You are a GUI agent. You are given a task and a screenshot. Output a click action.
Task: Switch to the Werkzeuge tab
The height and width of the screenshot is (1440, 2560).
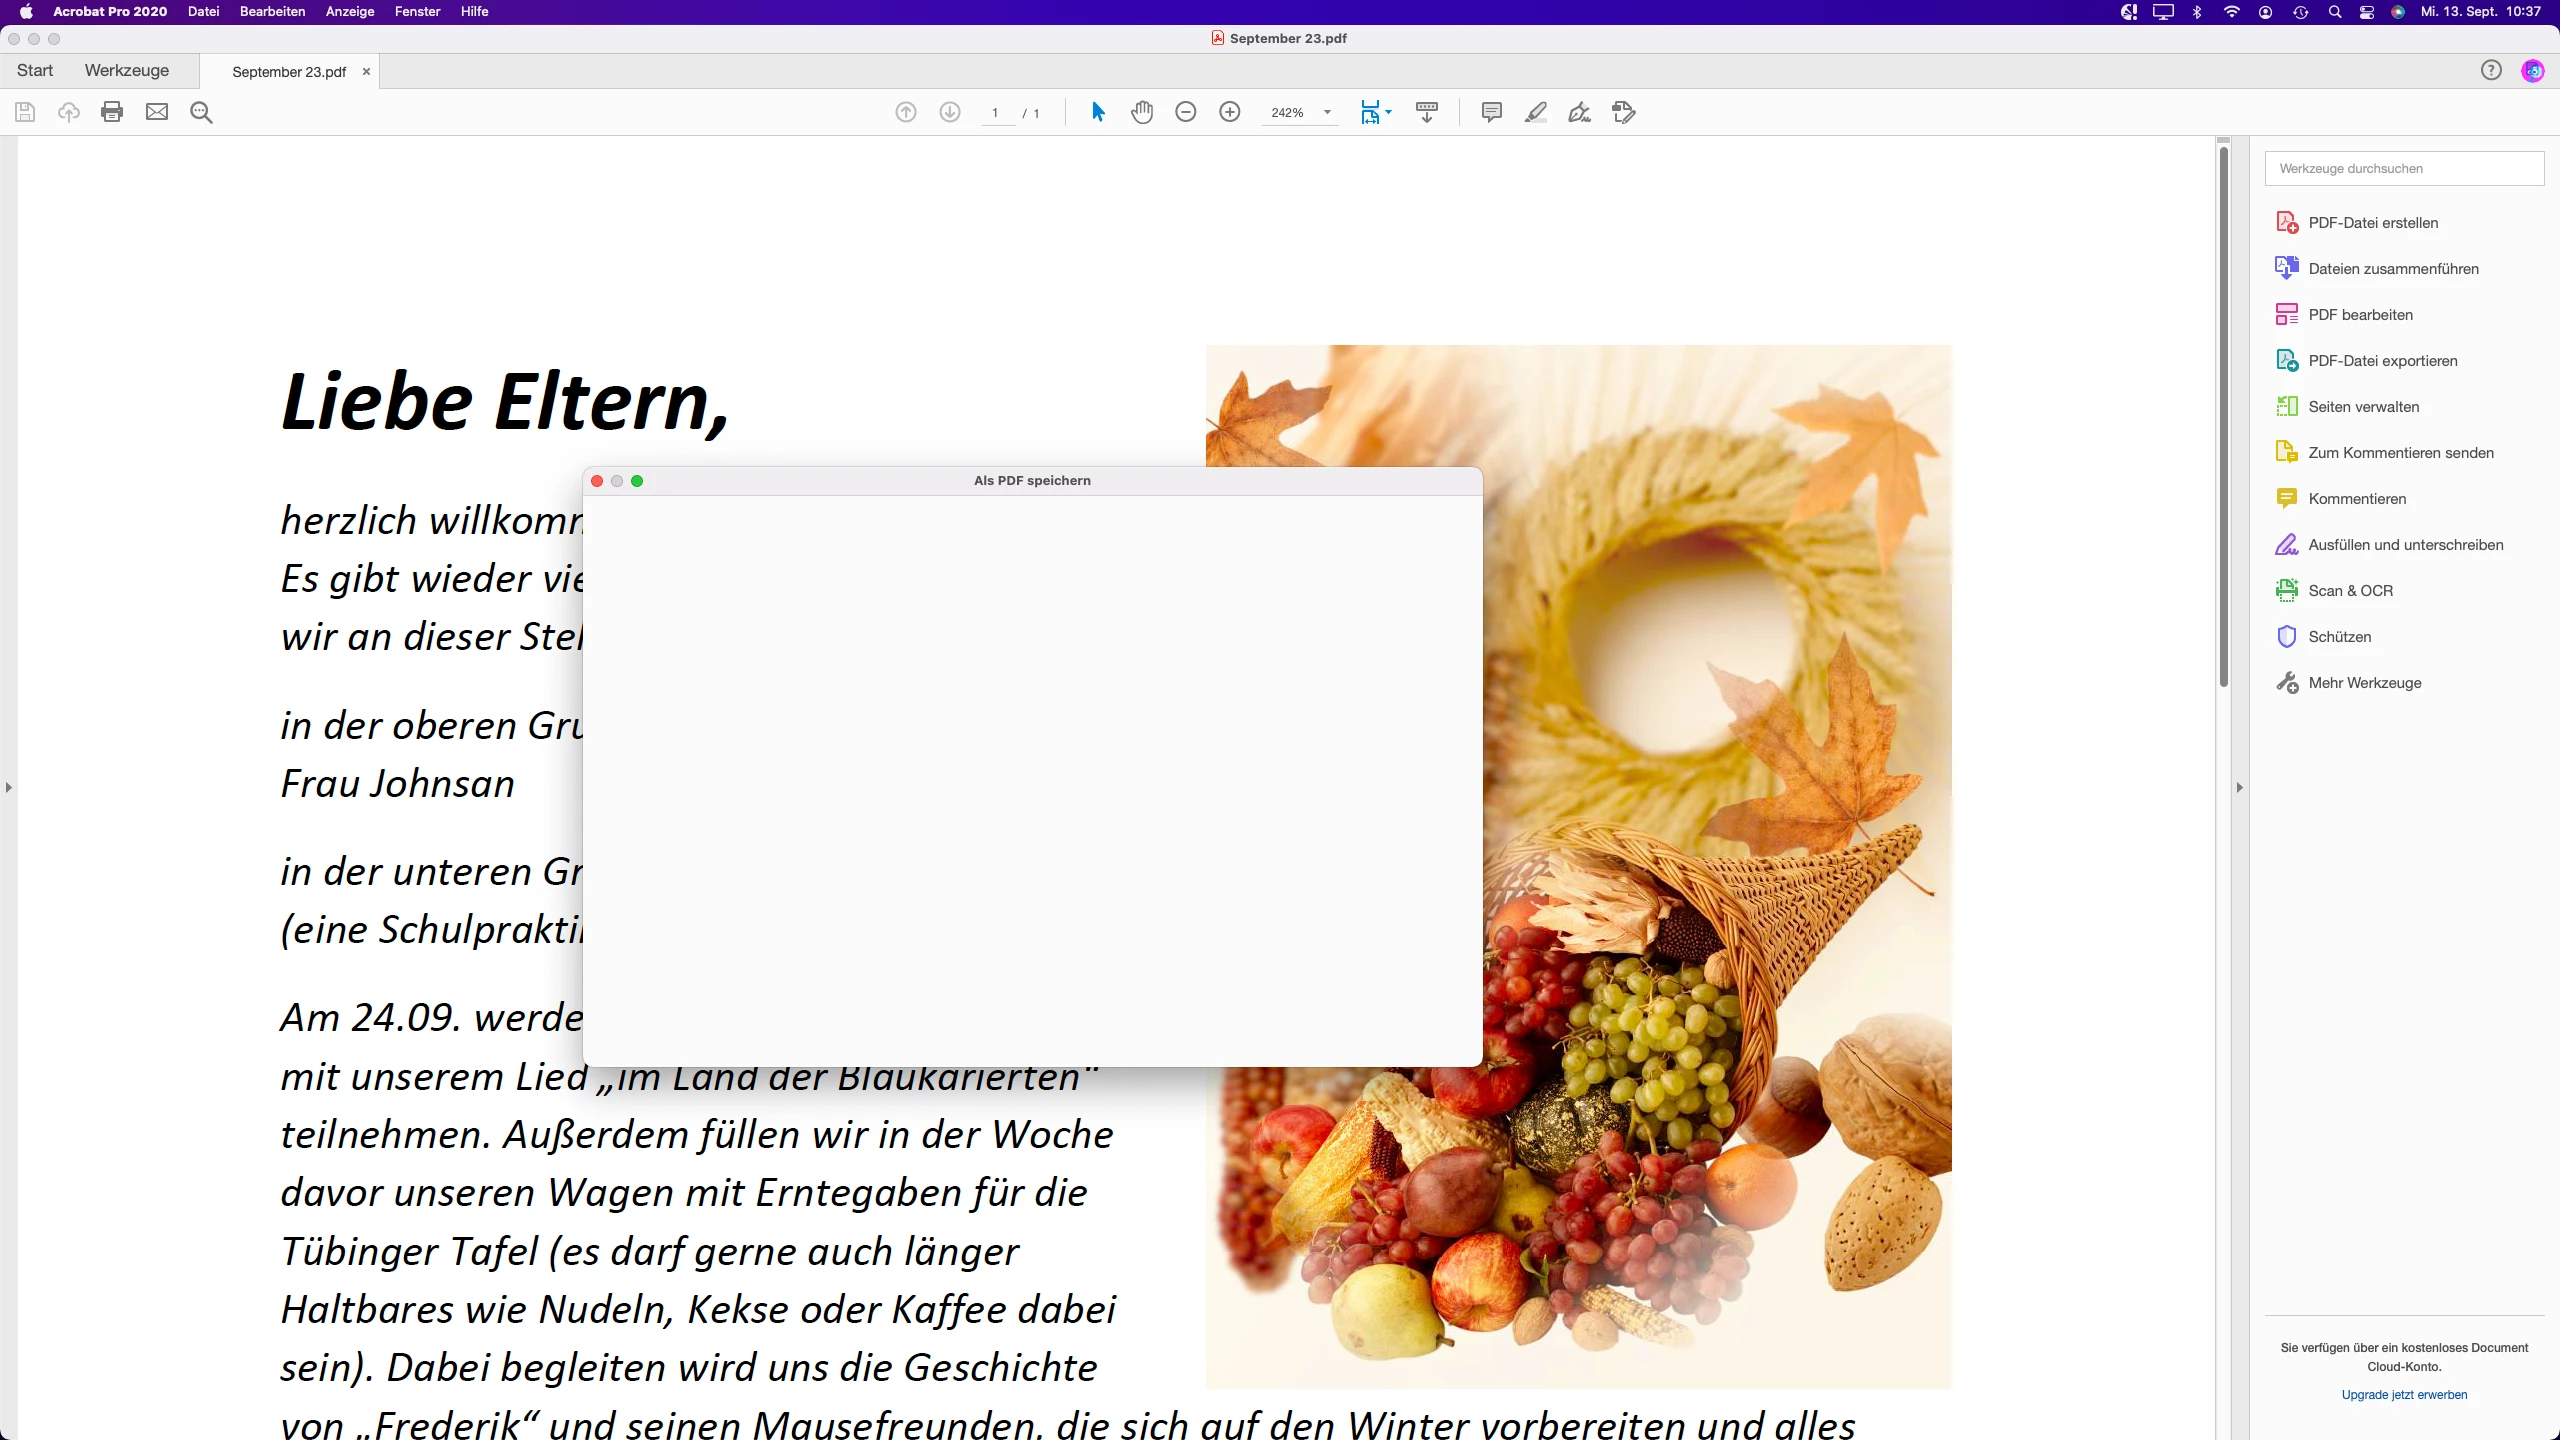coord(127,70)
